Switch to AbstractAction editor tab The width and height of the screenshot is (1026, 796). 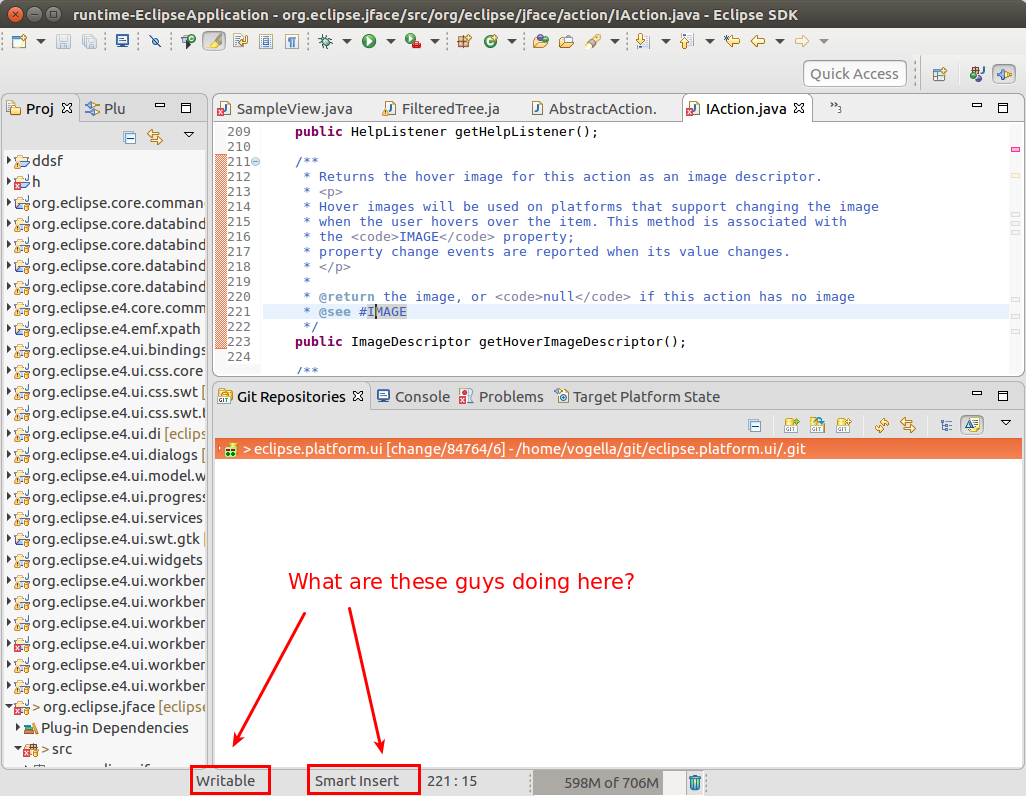pyautogui.click(x=594, y=109)
